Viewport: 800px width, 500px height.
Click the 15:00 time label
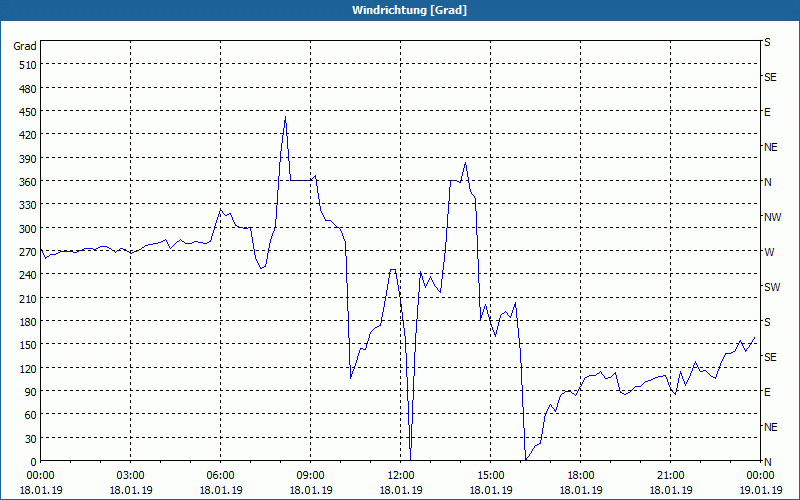pos(491,476)
